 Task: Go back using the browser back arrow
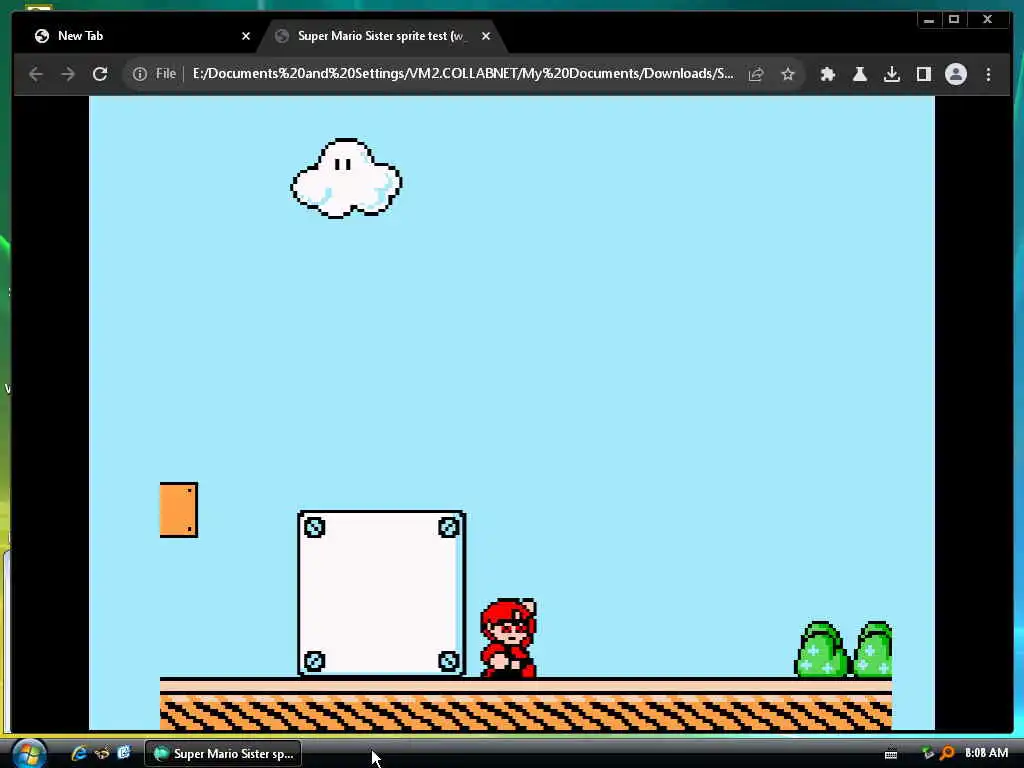pyautogui.click(x=36, y=74)
